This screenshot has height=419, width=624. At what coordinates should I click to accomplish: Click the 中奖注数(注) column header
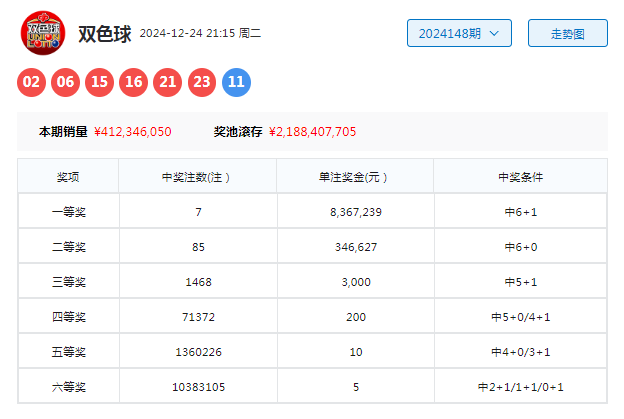pyautogui.click(x=196, y=177)
